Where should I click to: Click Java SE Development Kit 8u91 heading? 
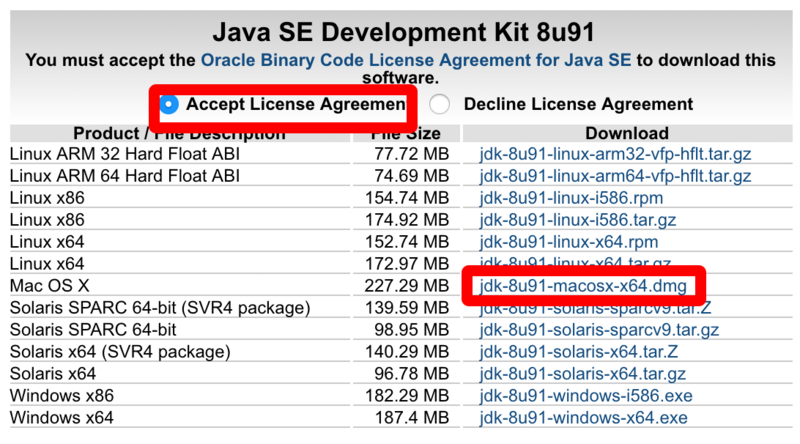point(404,32)
